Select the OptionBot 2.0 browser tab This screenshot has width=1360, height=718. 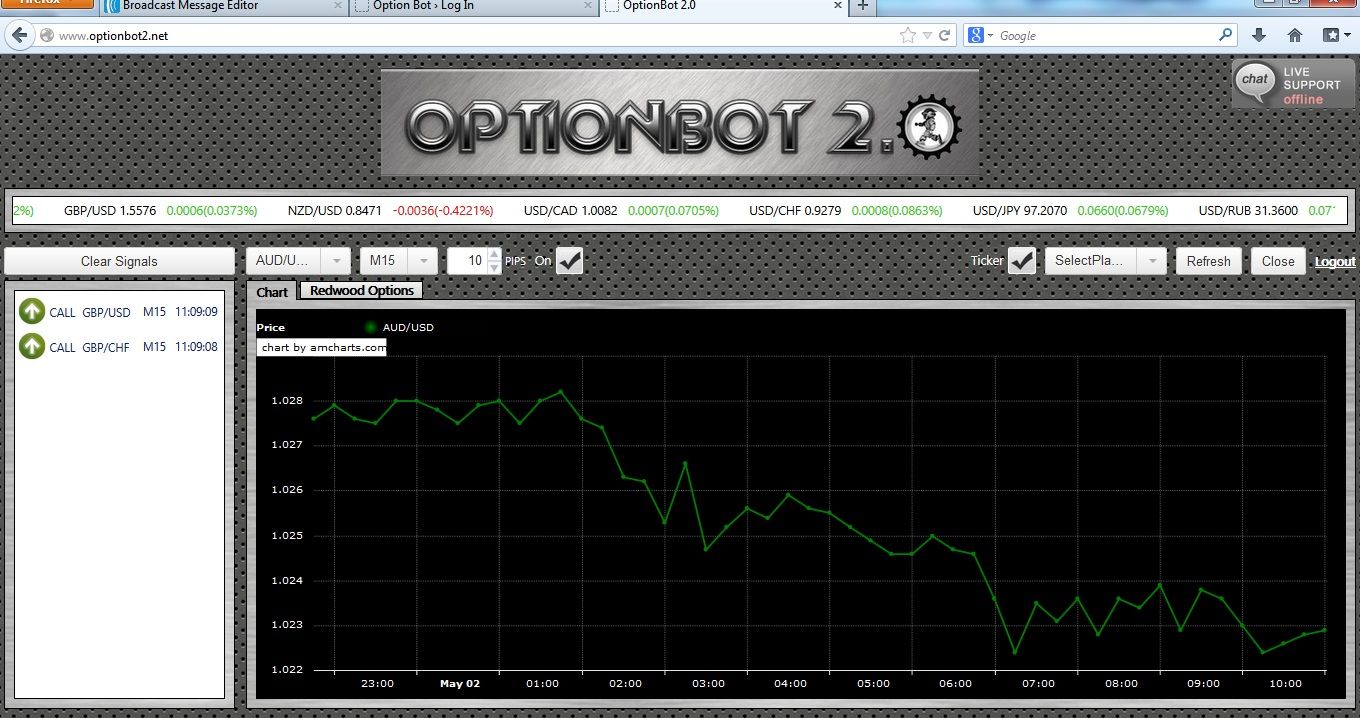[x=724, y=6]
